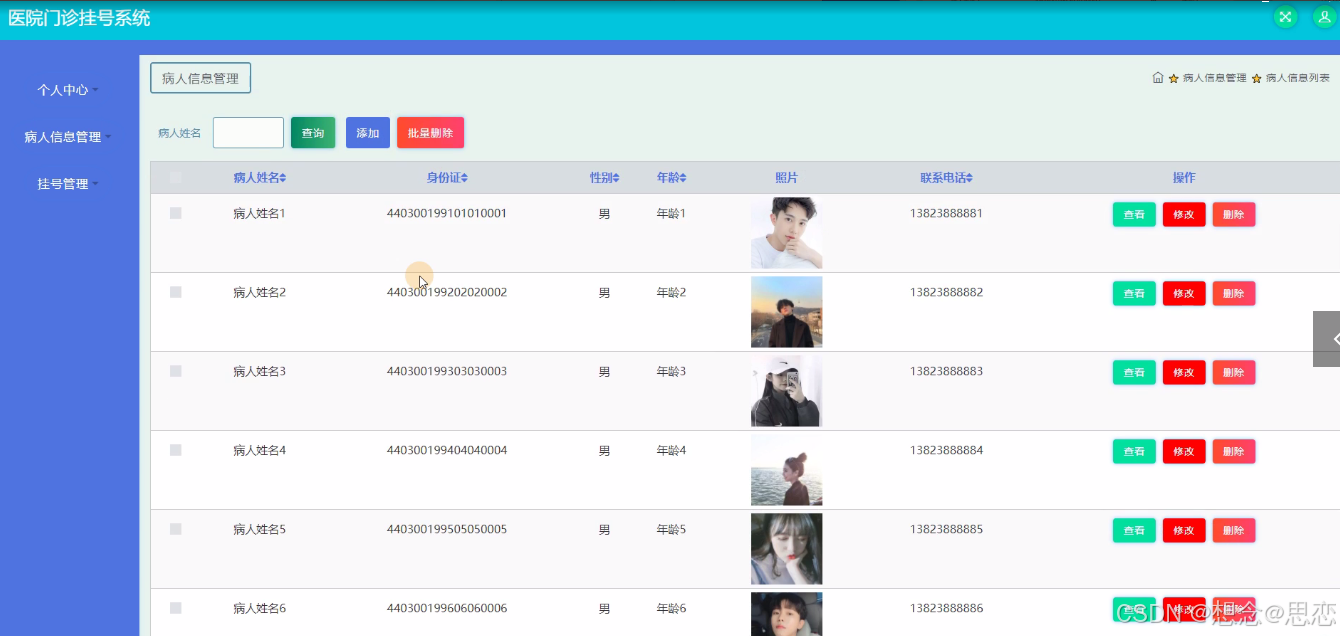Viewport: 1340px width, 636px height.
Task: Click 查看 for 病人姓名4
Action: 1134,452
